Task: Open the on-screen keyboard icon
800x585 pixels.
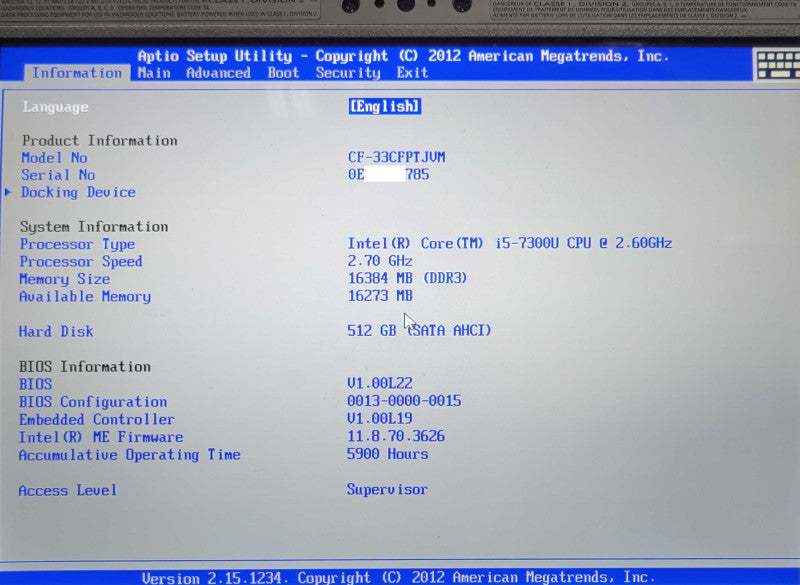Action: point(778,64)
